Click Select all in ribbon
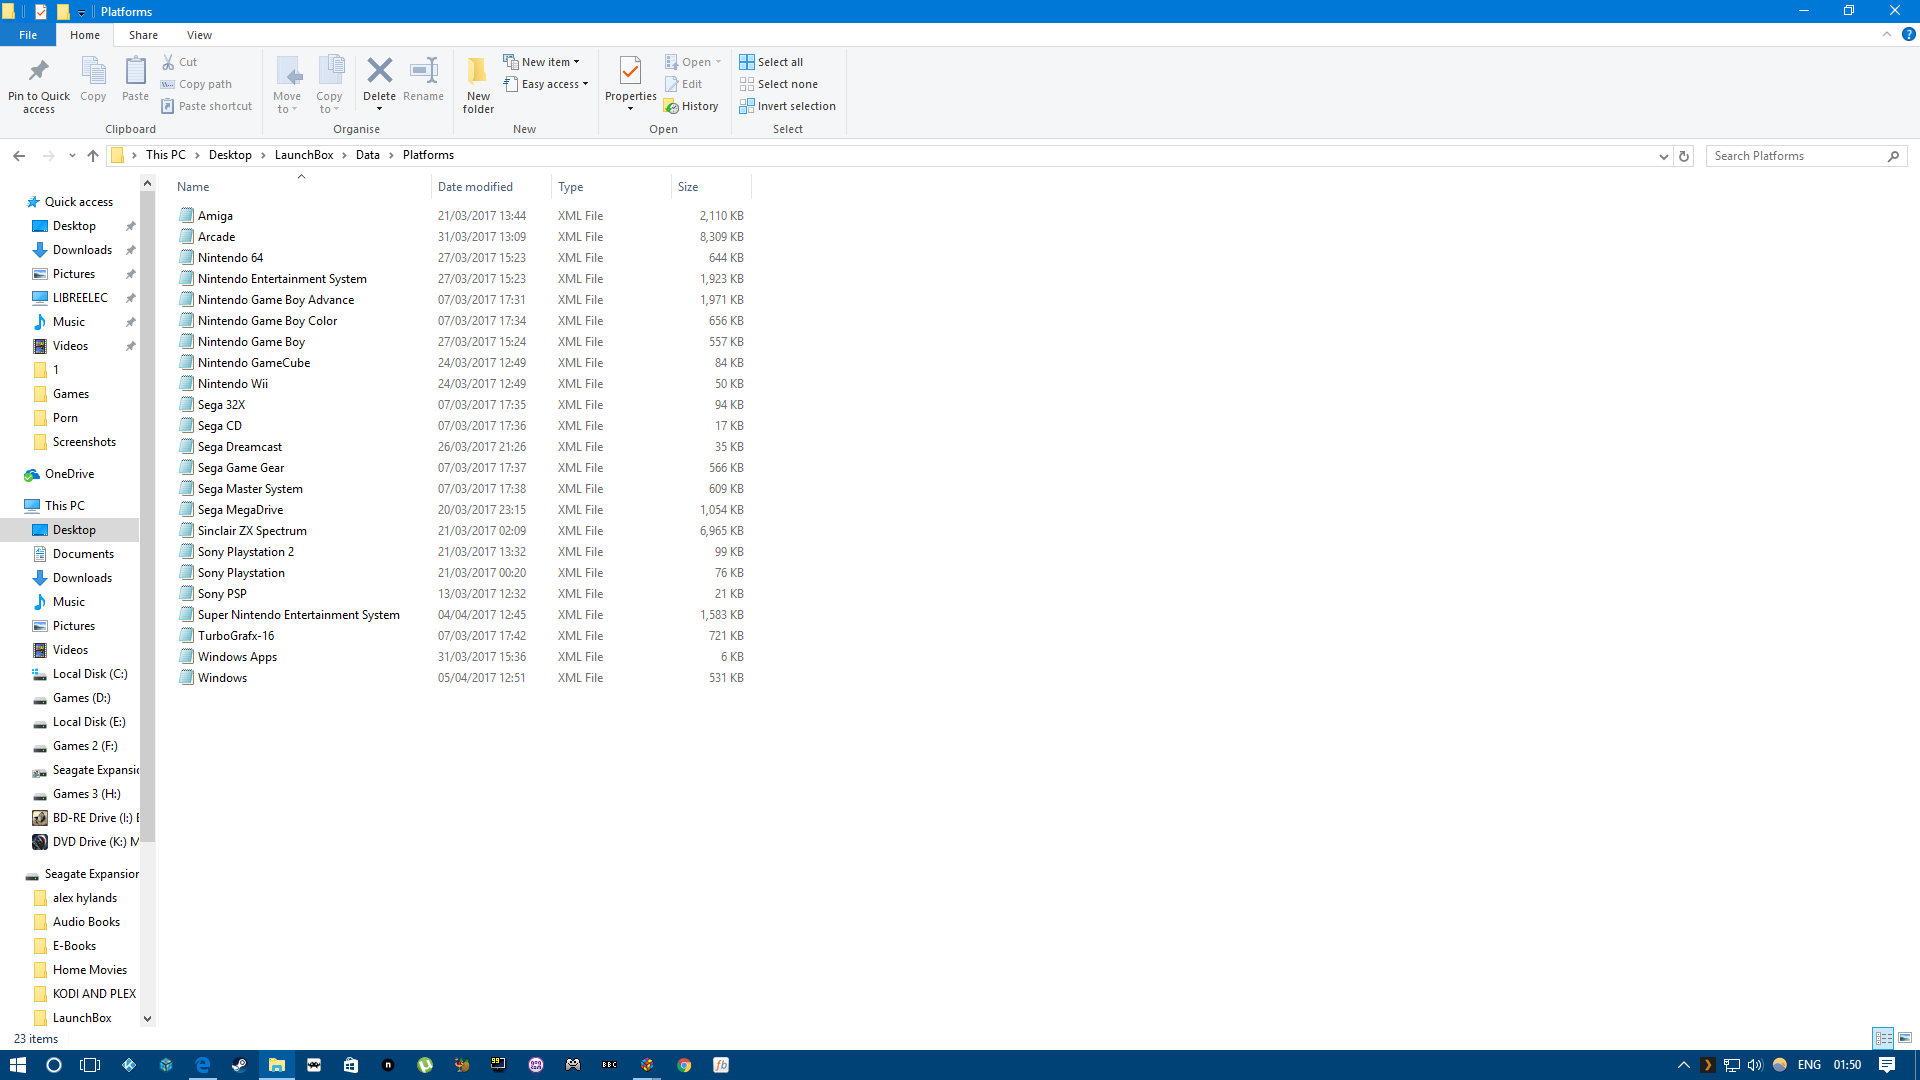 coord(771,62)
